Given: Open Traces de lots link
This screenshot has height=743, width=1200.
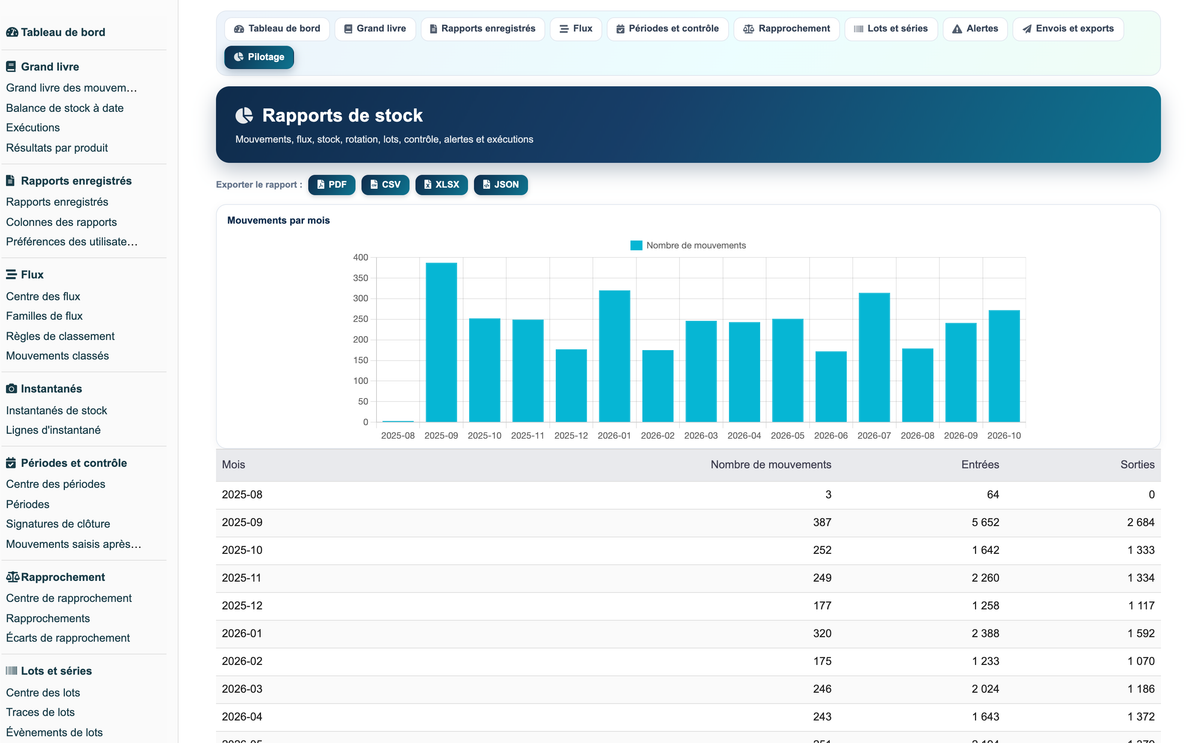Looking at the screenshot, I should pos(40,712).
